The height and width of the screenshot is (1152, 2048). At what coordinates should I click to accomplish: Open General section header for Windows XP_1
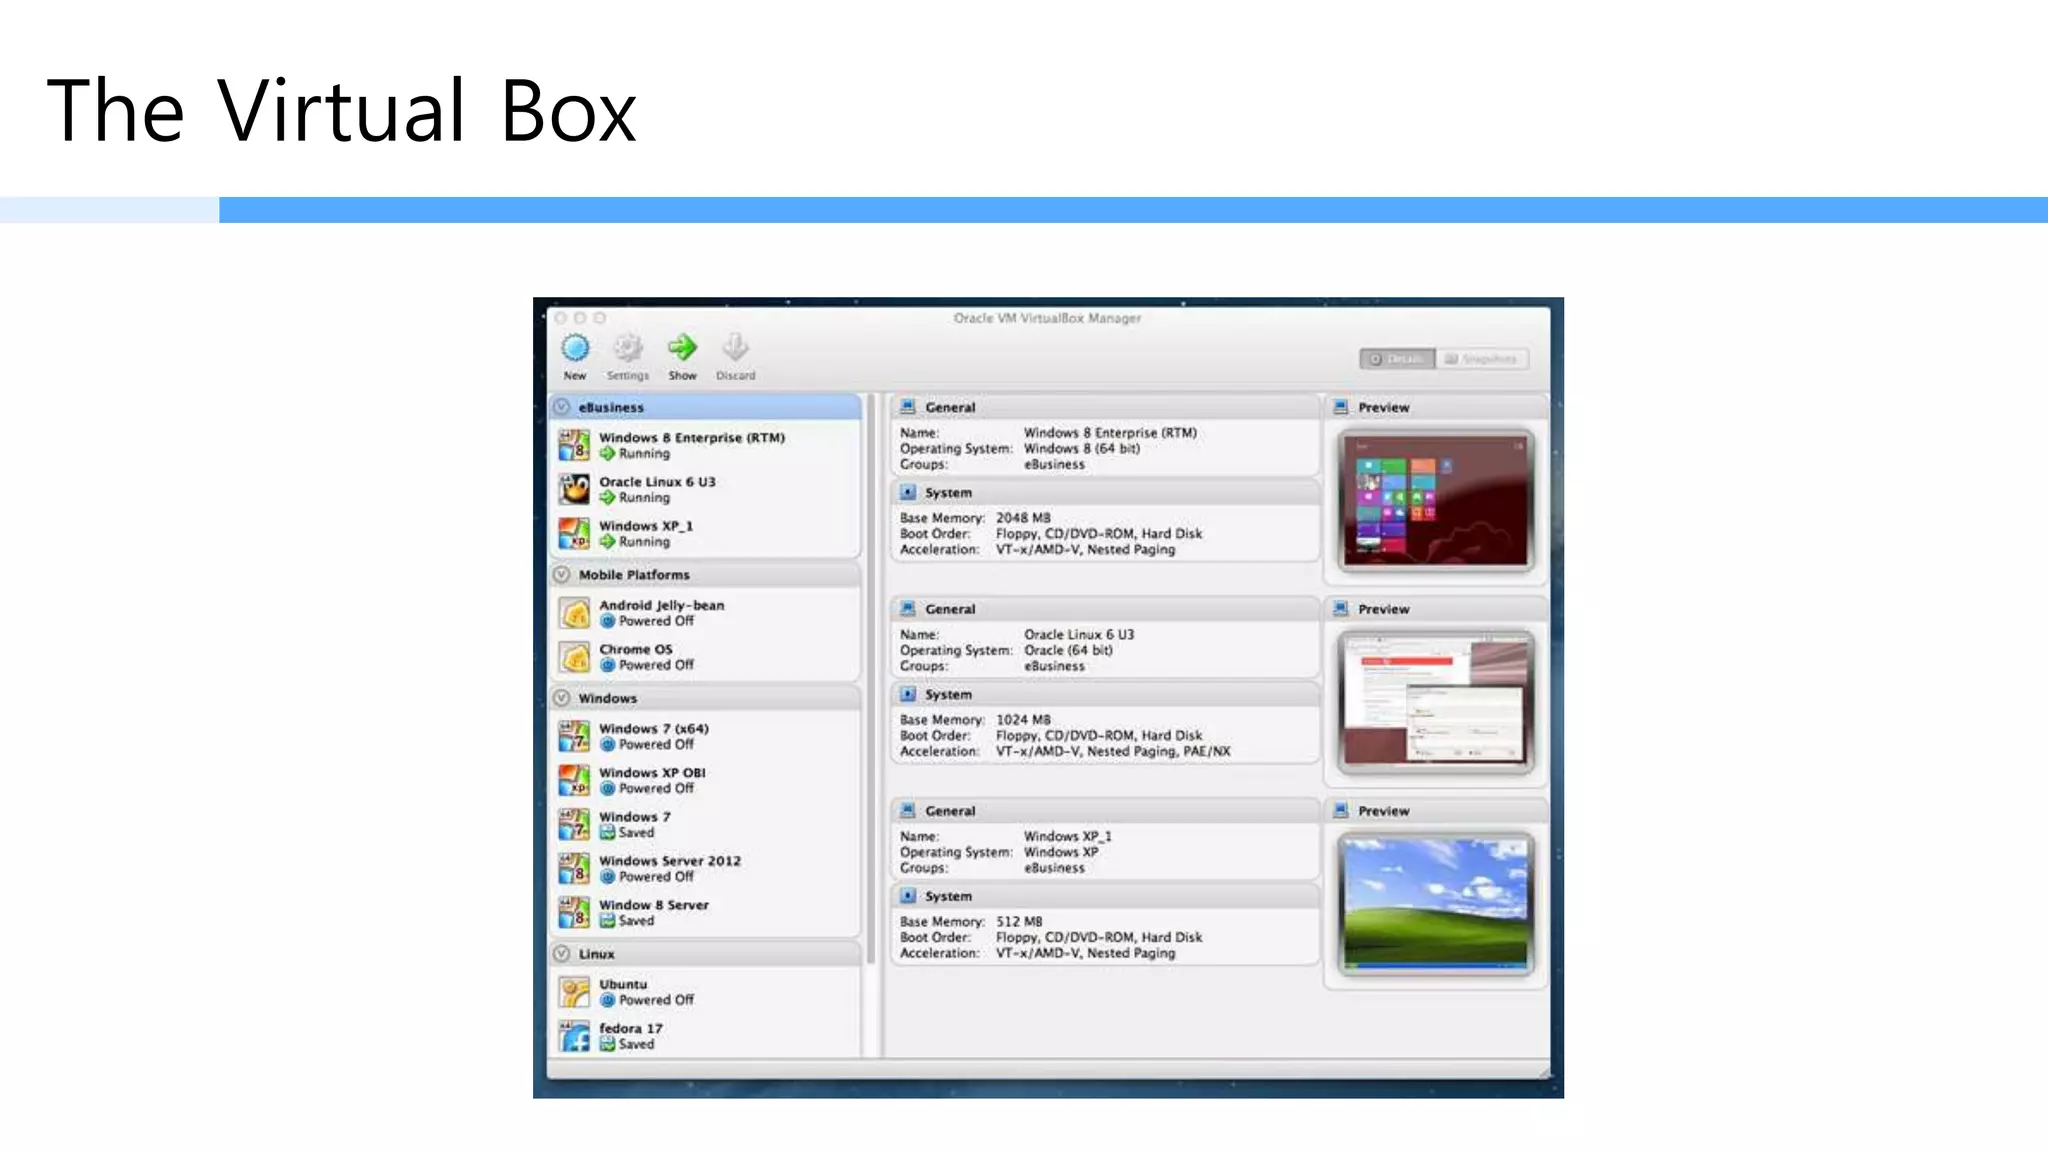[x=1105, y=811]
